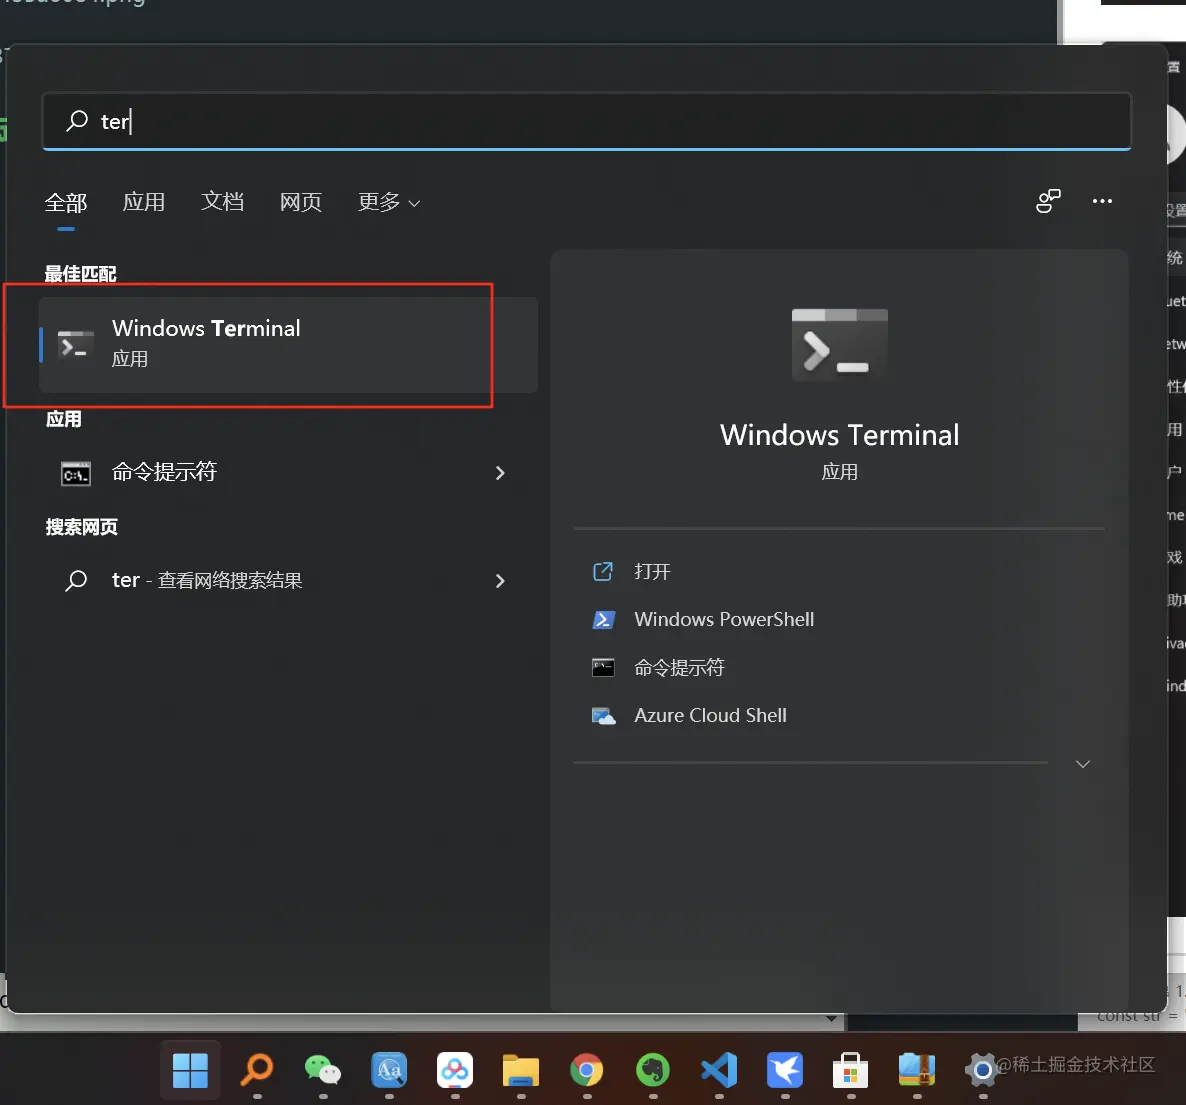Open File Explorer from the taskbar
Image resolution: width=1186 pixels, height=1105 pixels.
(x=521, y=1071)
